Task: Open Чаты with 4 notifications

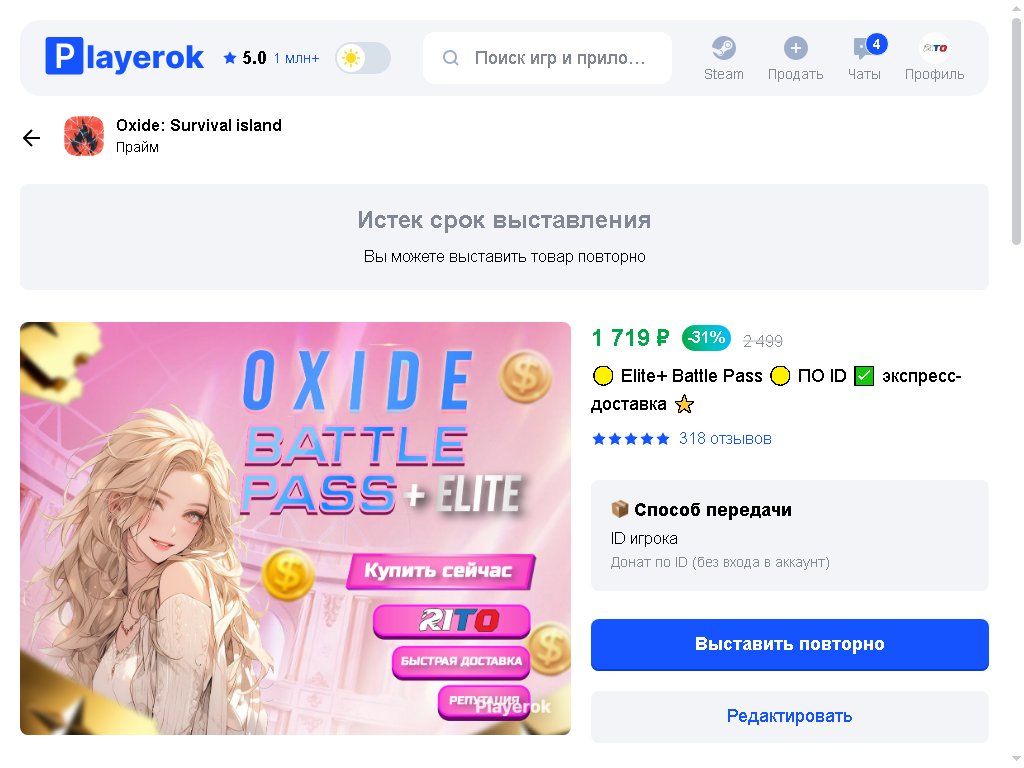Action: (x=864, y=57)
